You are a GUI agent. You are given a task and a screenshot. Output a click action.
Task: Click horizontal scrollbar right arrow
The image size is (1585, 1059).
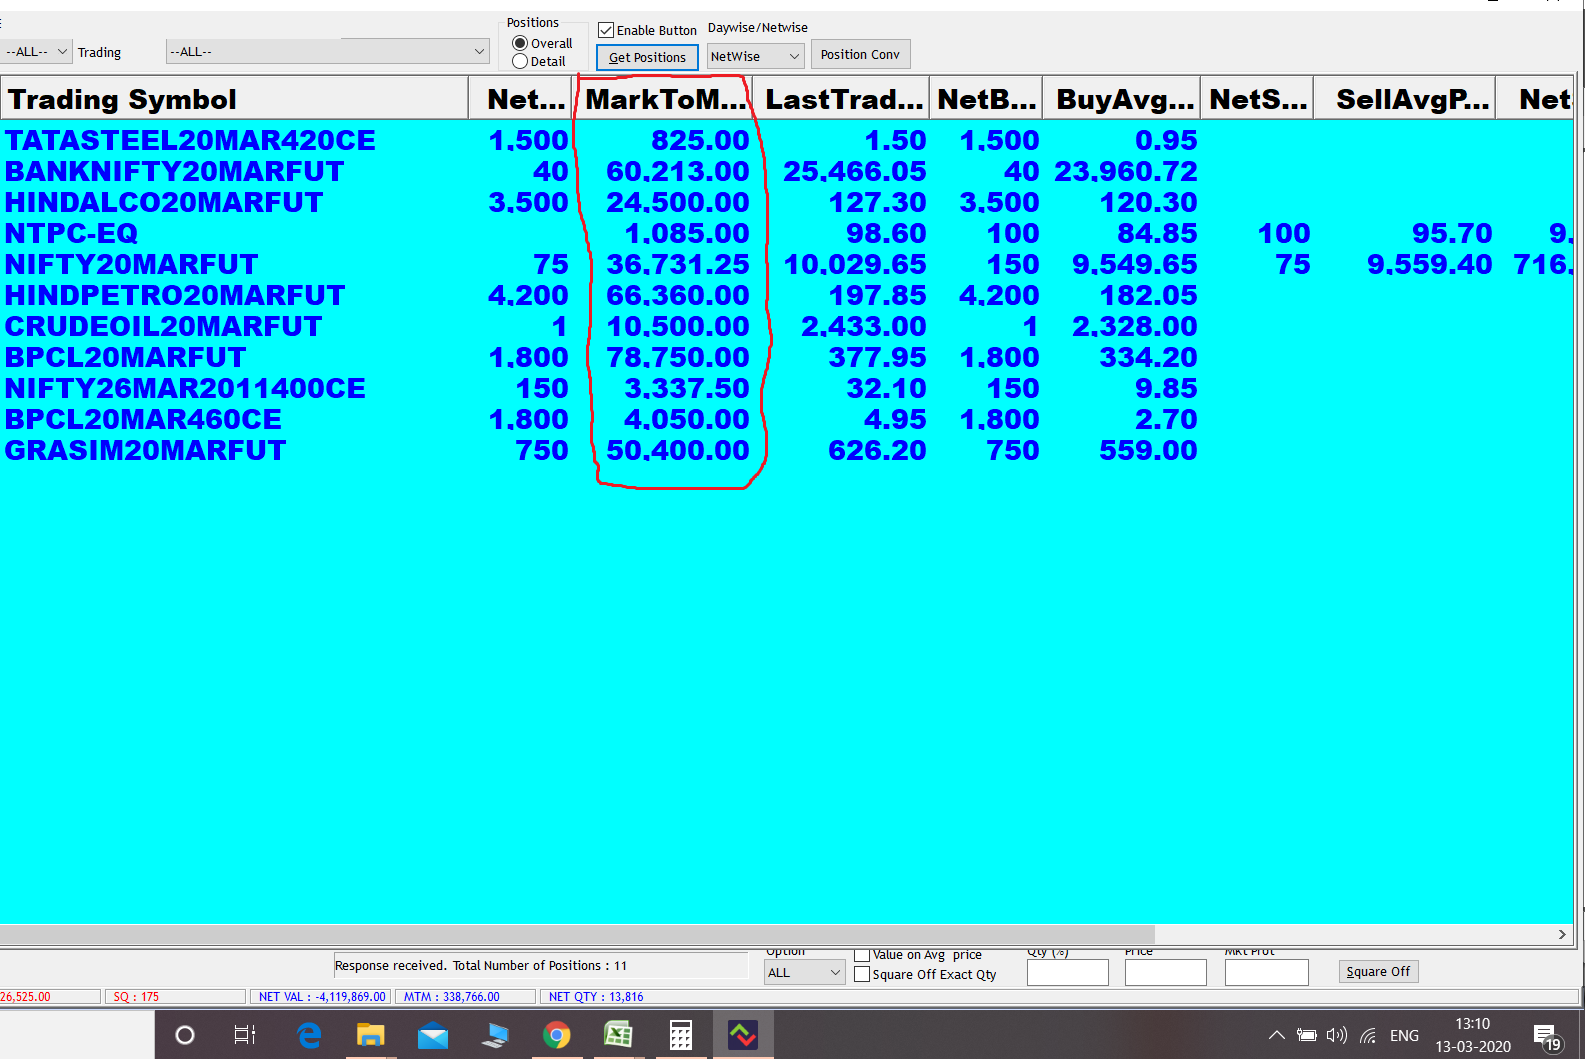1562,934
